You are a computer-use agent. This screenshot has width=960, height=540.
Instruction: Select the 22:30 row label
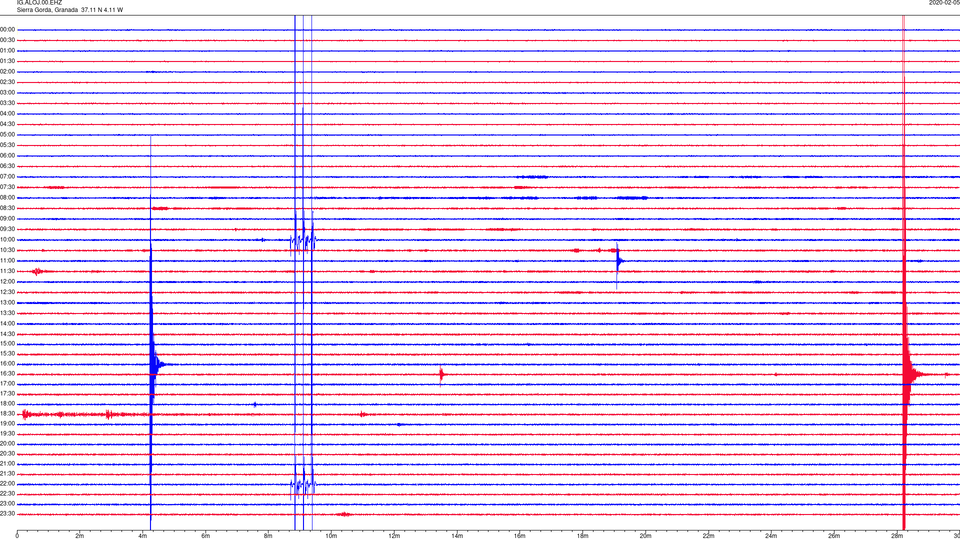tap(7, 493)
